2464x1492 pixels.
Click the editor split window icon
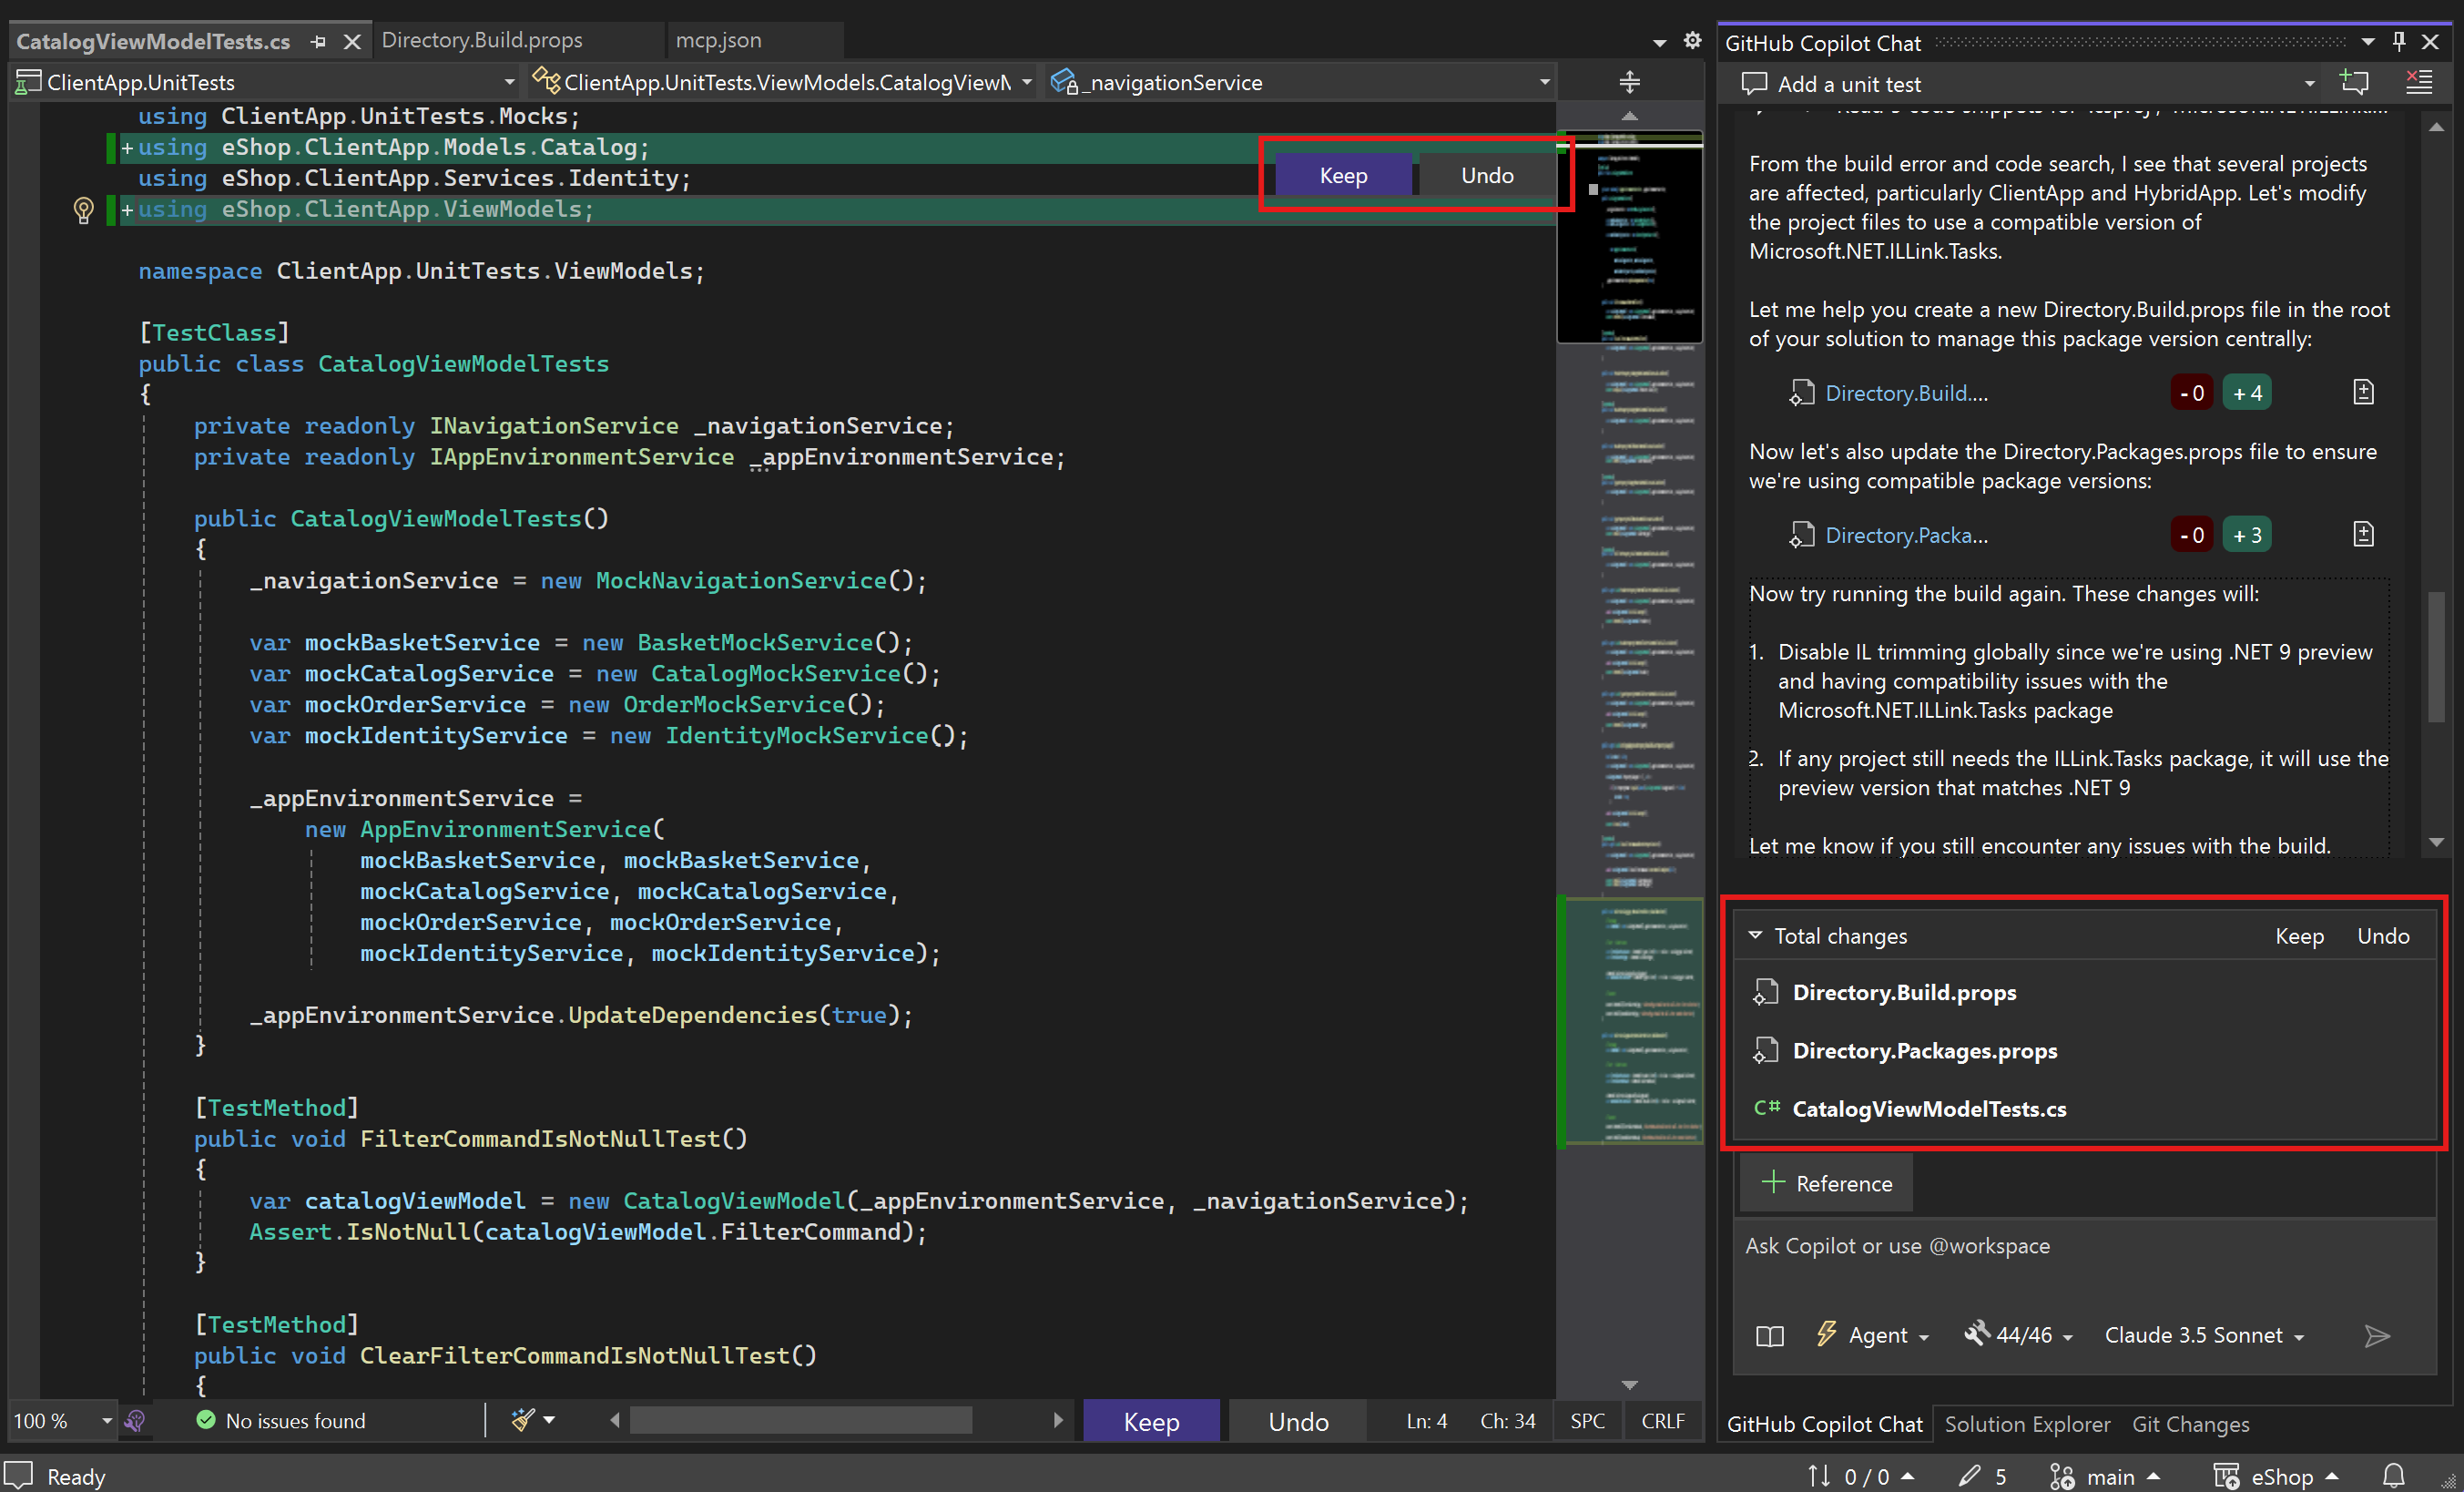pos(1629,82)
